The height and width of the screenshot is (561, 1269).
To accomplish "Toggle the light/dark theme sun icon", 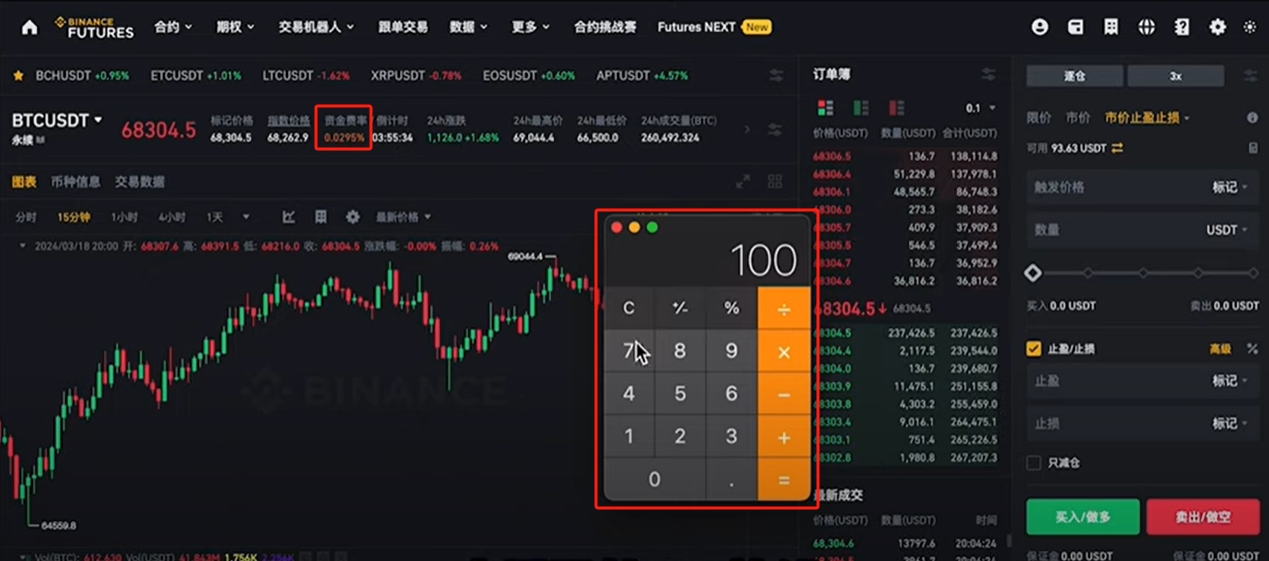I will 1250,27.
